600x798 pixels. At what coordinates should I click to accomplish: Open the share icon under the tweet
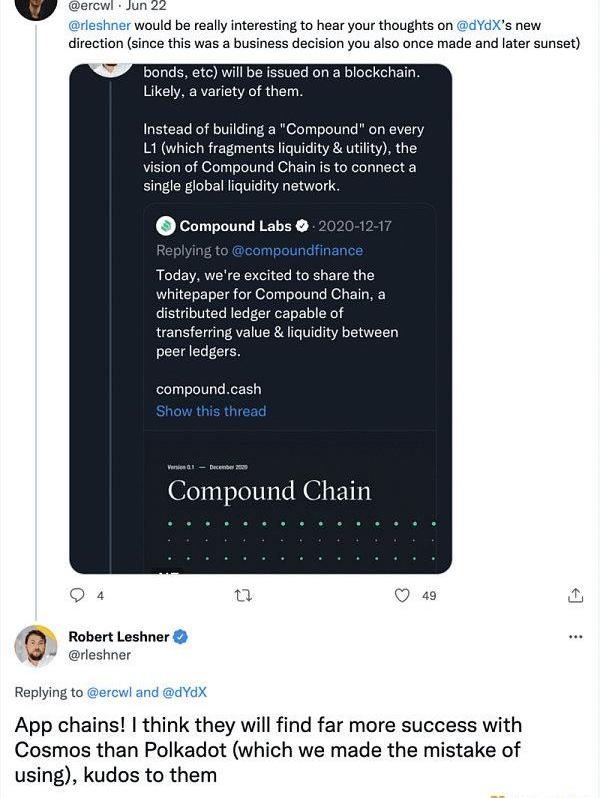click(x=575, y=595)
